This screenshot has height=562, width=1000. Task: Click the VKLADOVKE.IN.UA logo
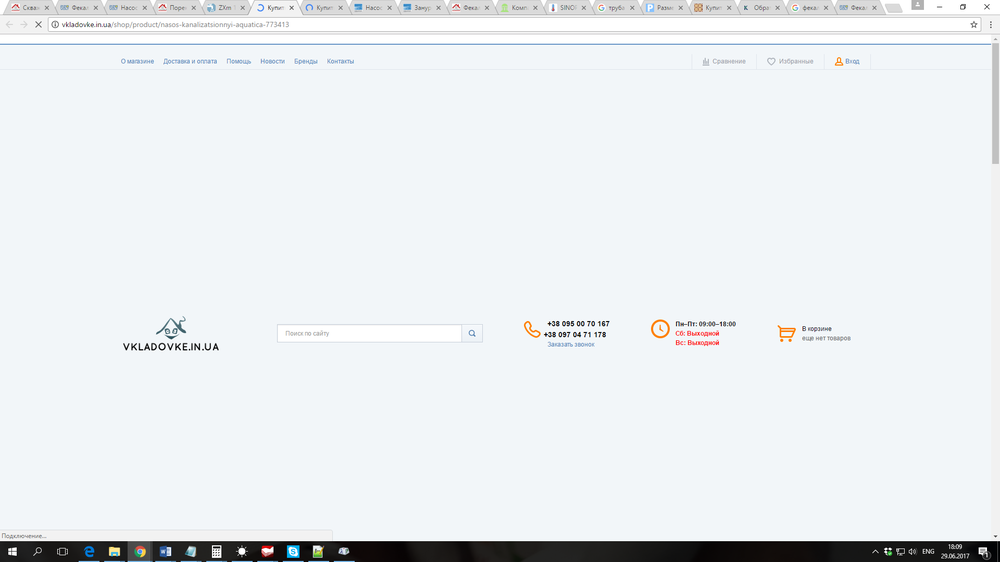click(x=171, y=334)
